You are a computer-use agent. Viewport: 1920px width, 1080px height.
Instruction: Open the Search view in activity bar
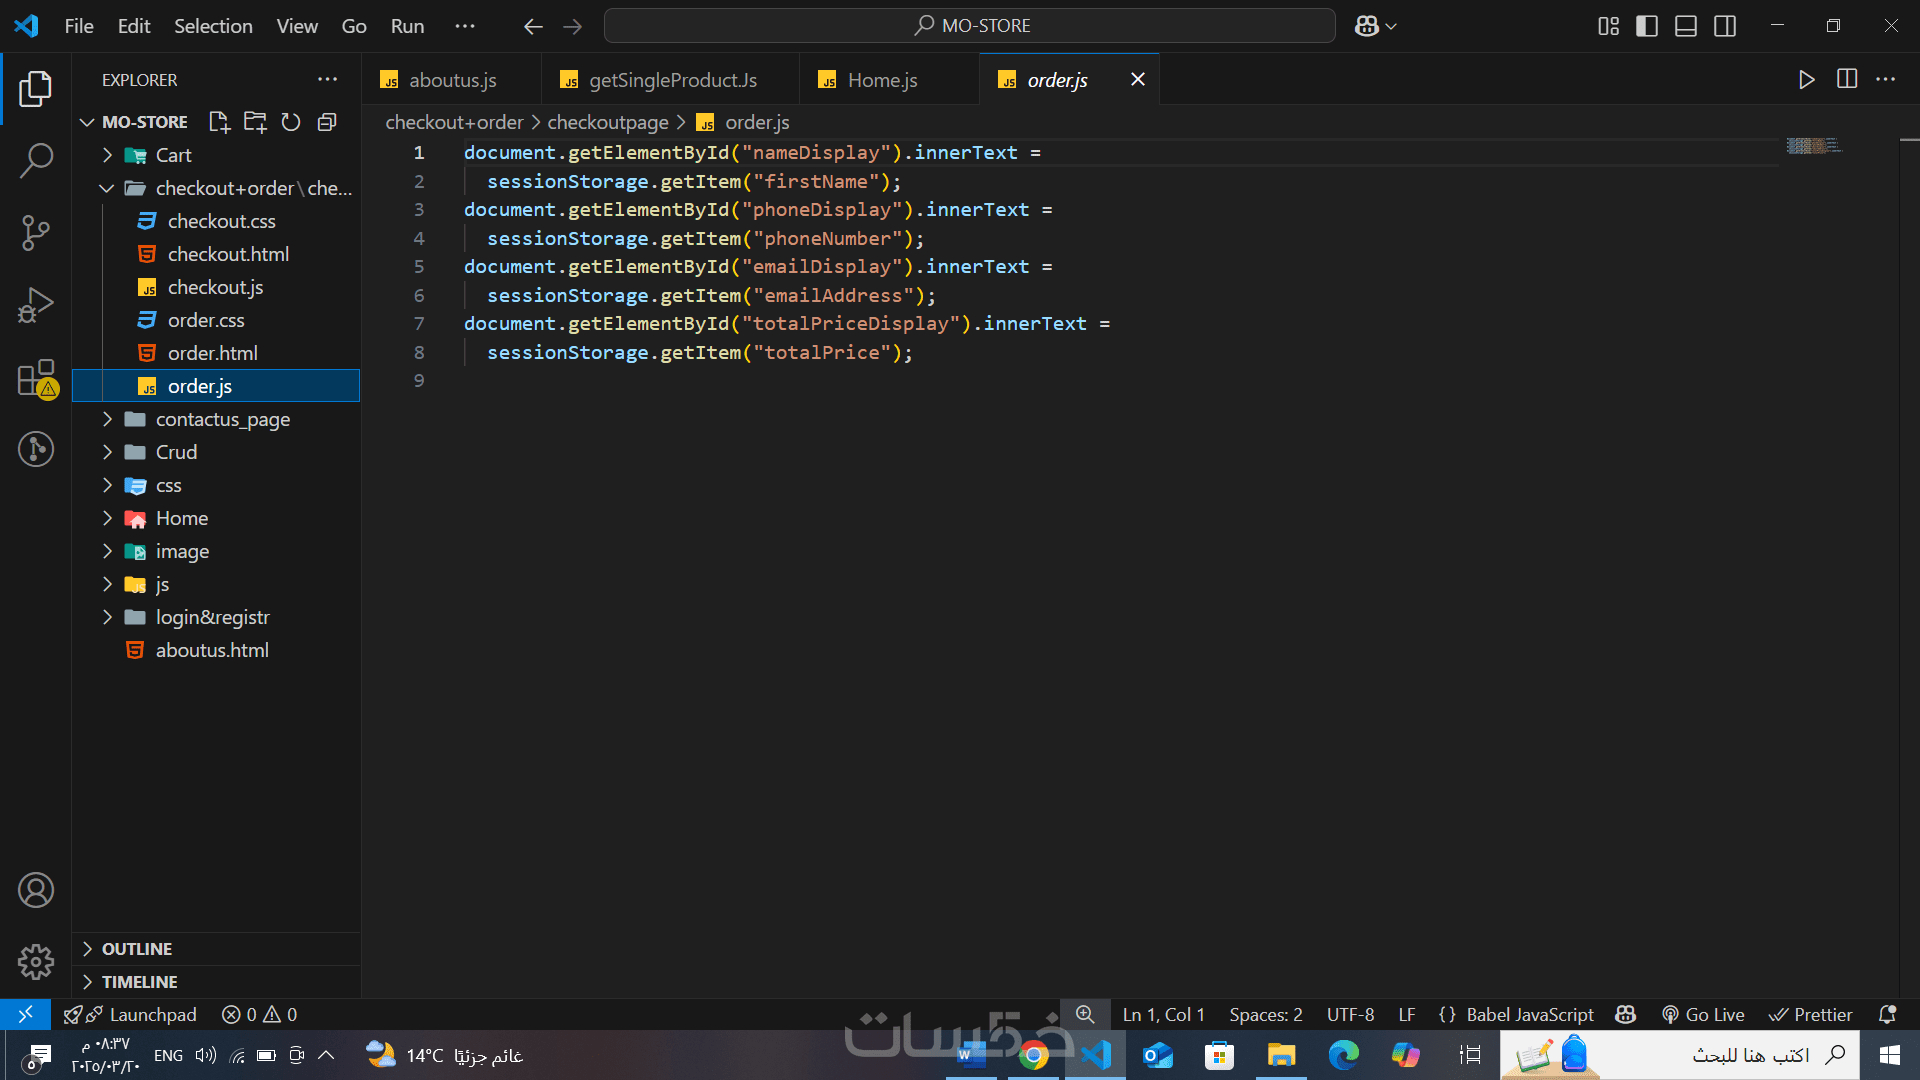coord(36,160)
